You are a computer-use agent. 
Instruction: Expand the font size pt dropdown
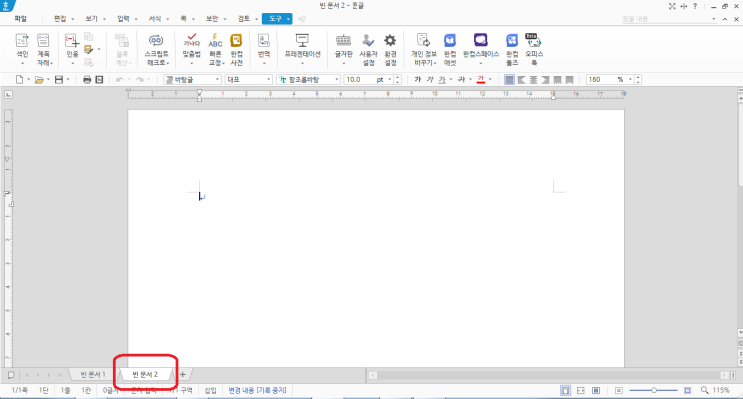[390, 80]
